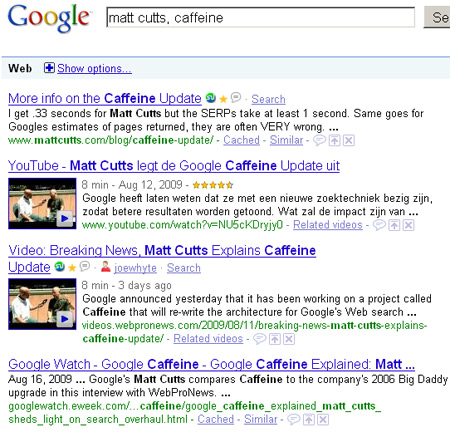This screenshot has height=437, width=450.
Task: Click comment icon on the googlewatch.eweek.com URL line
Action: tap(294, 420)
